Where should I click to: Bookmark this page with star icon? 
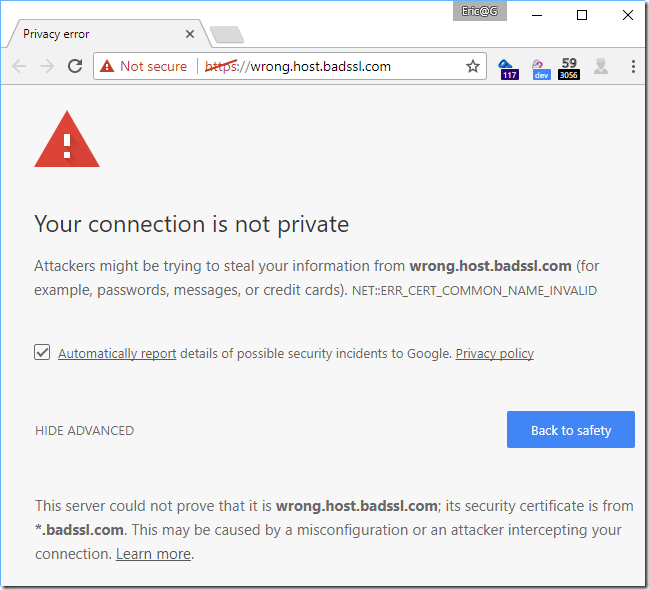tap(473, 67)
